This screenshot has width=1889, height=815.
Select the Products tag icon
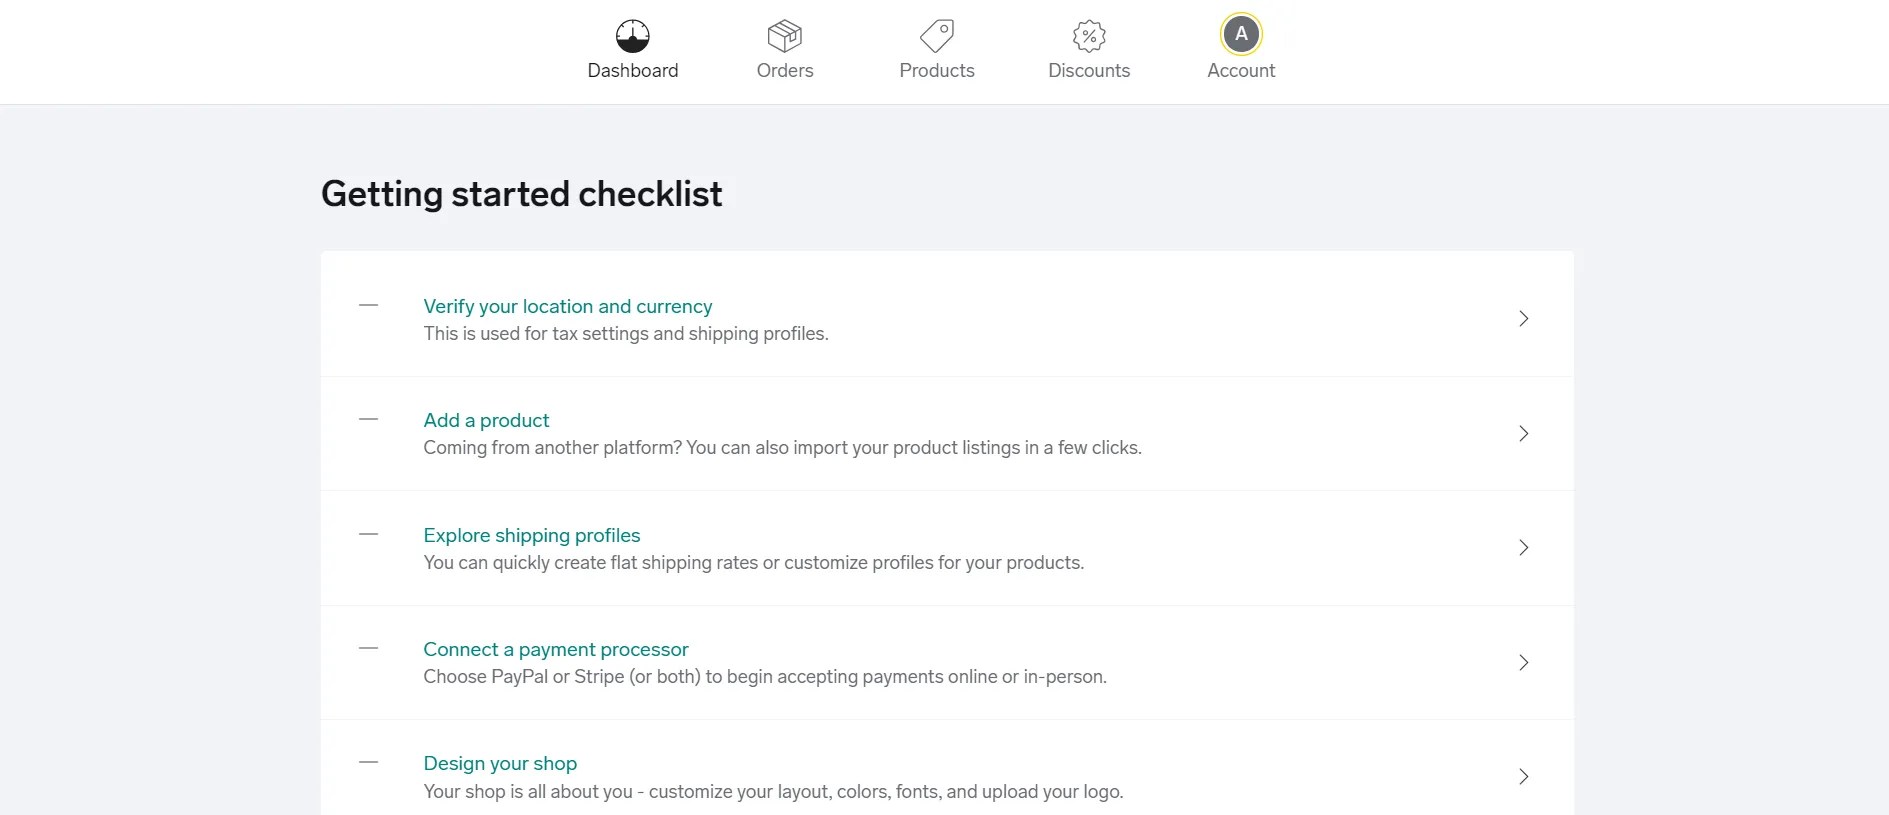pos(937,35)
